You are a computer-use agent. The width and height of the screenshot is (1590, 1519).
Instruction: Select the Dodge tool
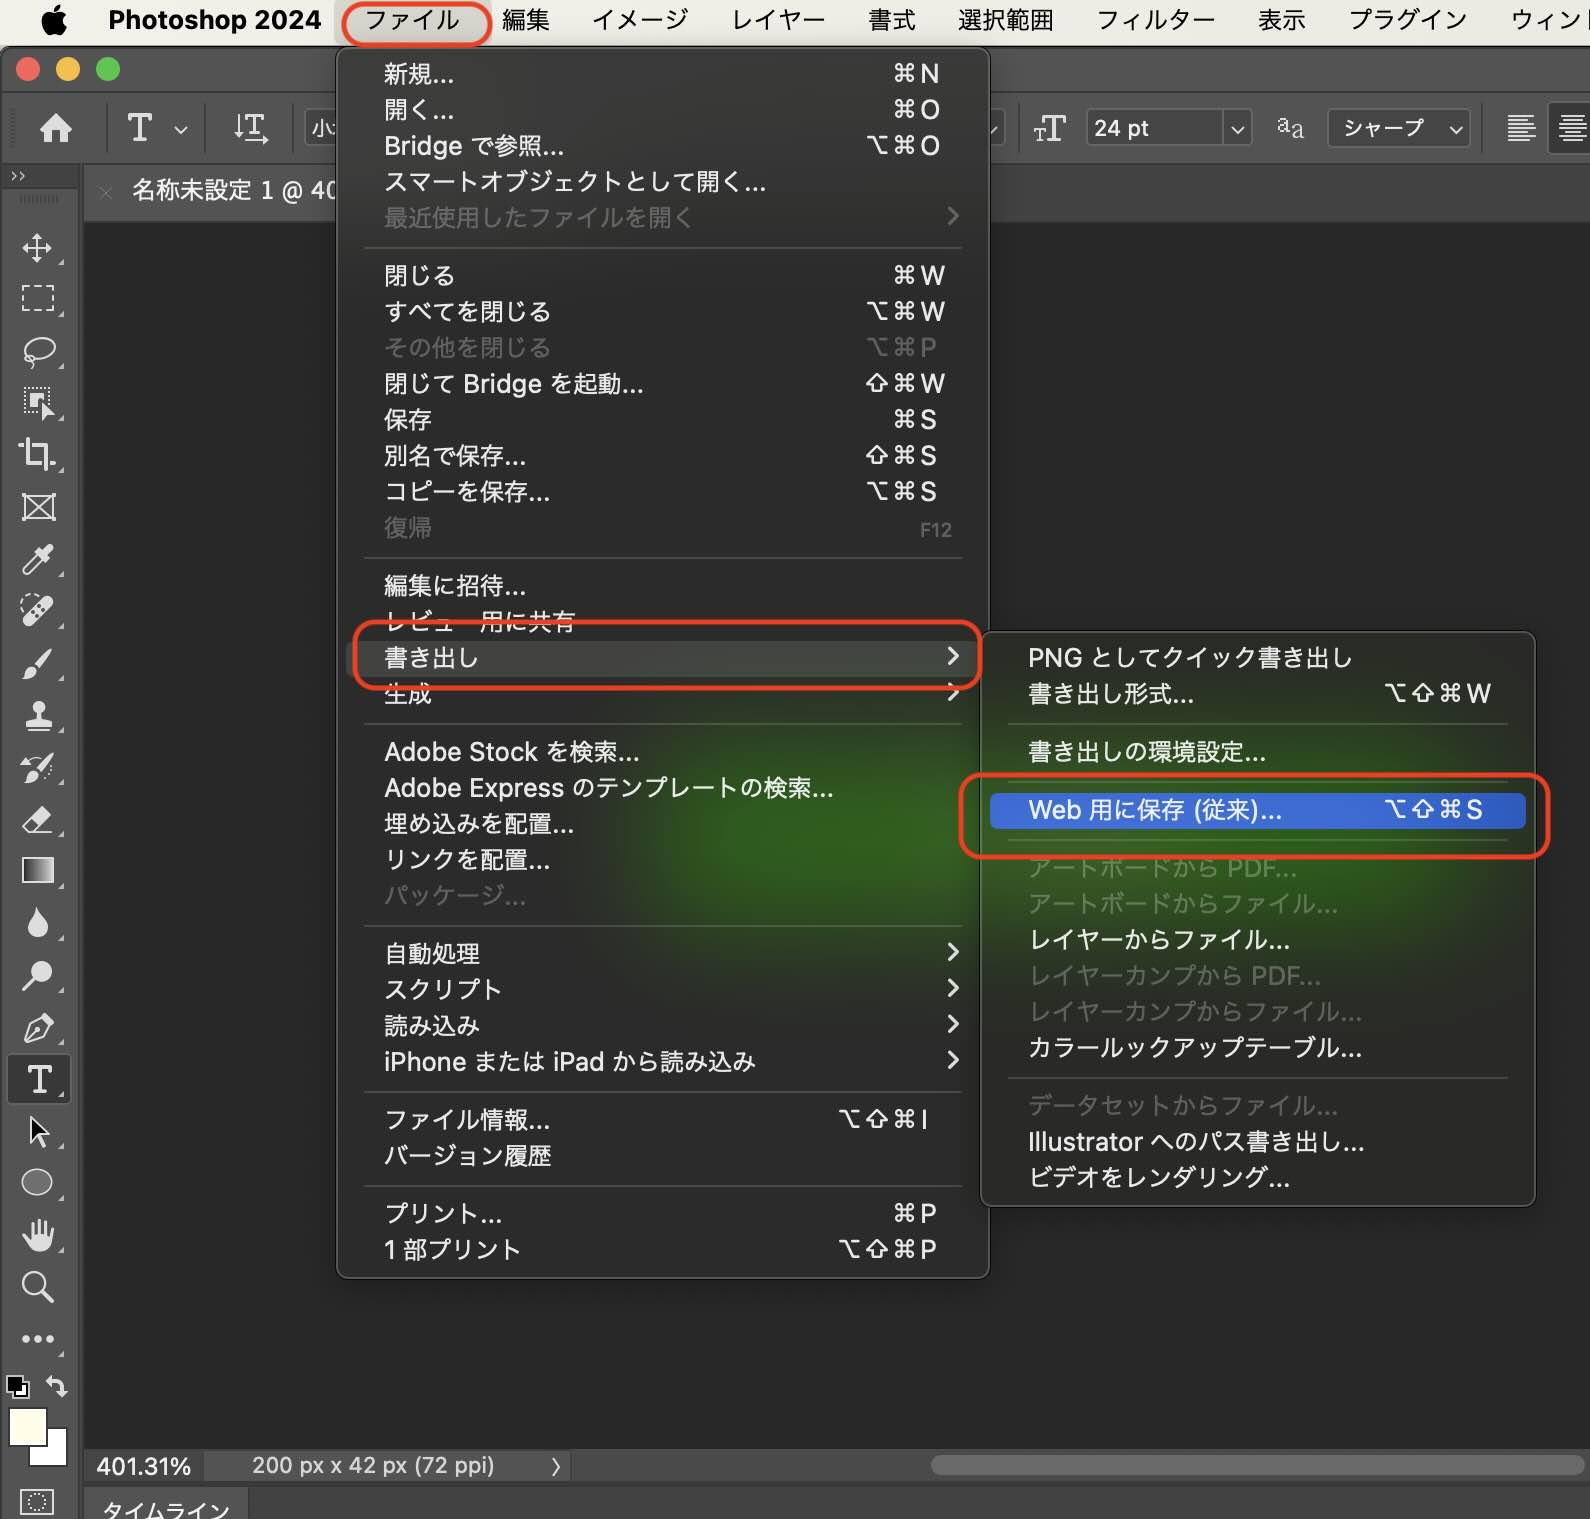point(38,975)
